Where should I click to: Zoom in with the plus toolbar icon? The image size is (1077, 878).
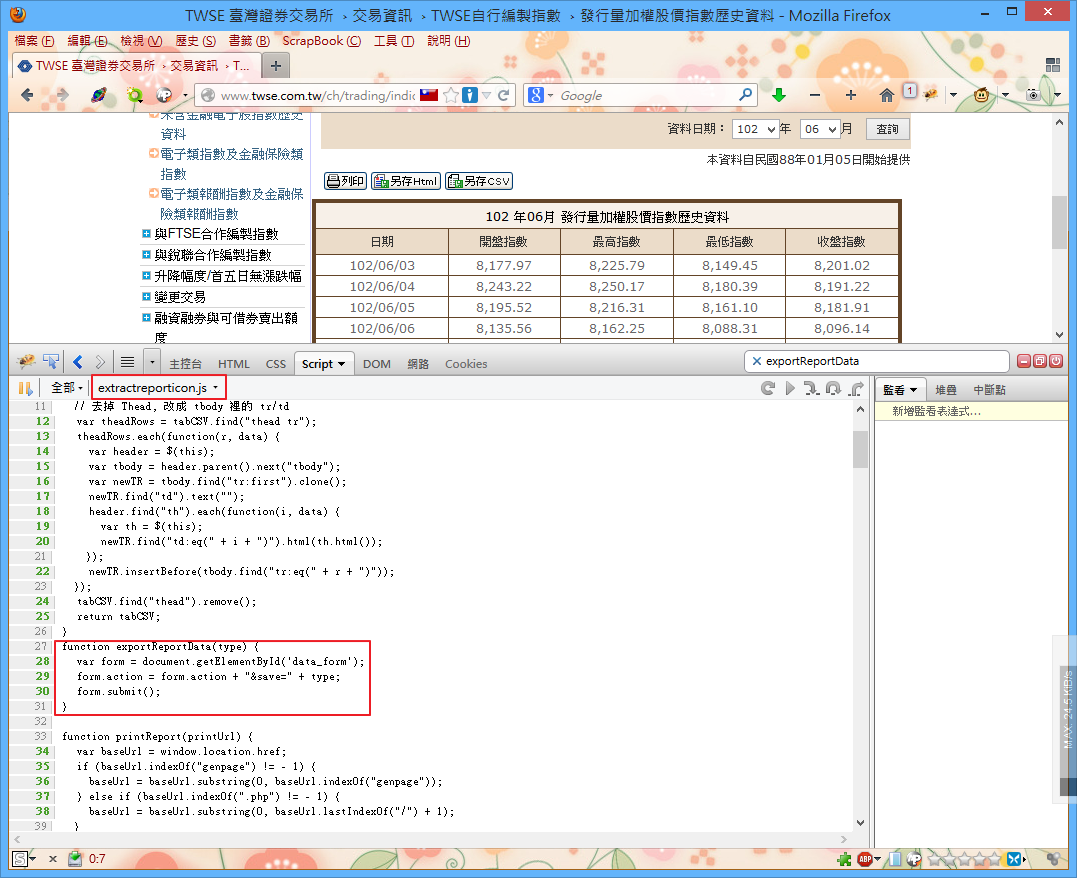(850, 95)
